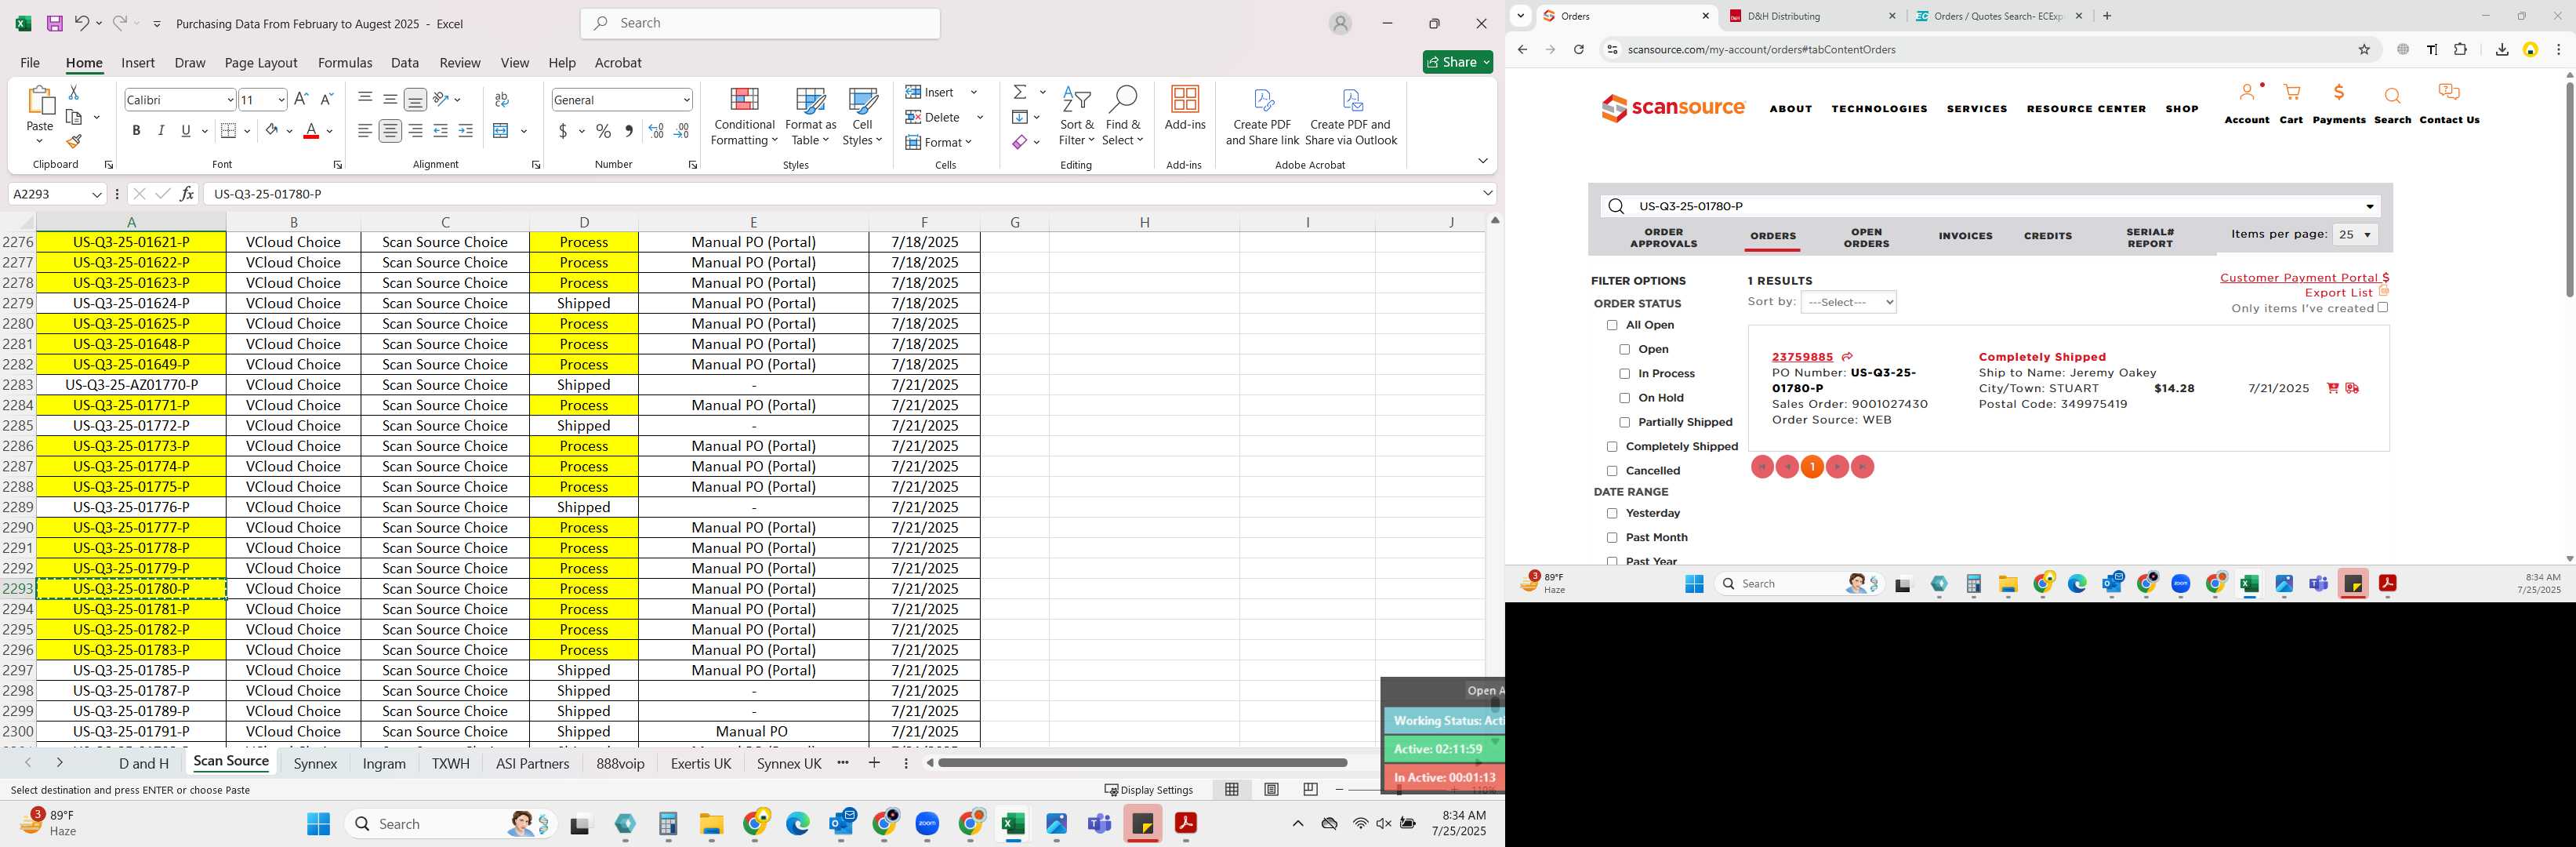Apply the red font color swatch
Screen dimensions: 2576x847
(311, 131)
